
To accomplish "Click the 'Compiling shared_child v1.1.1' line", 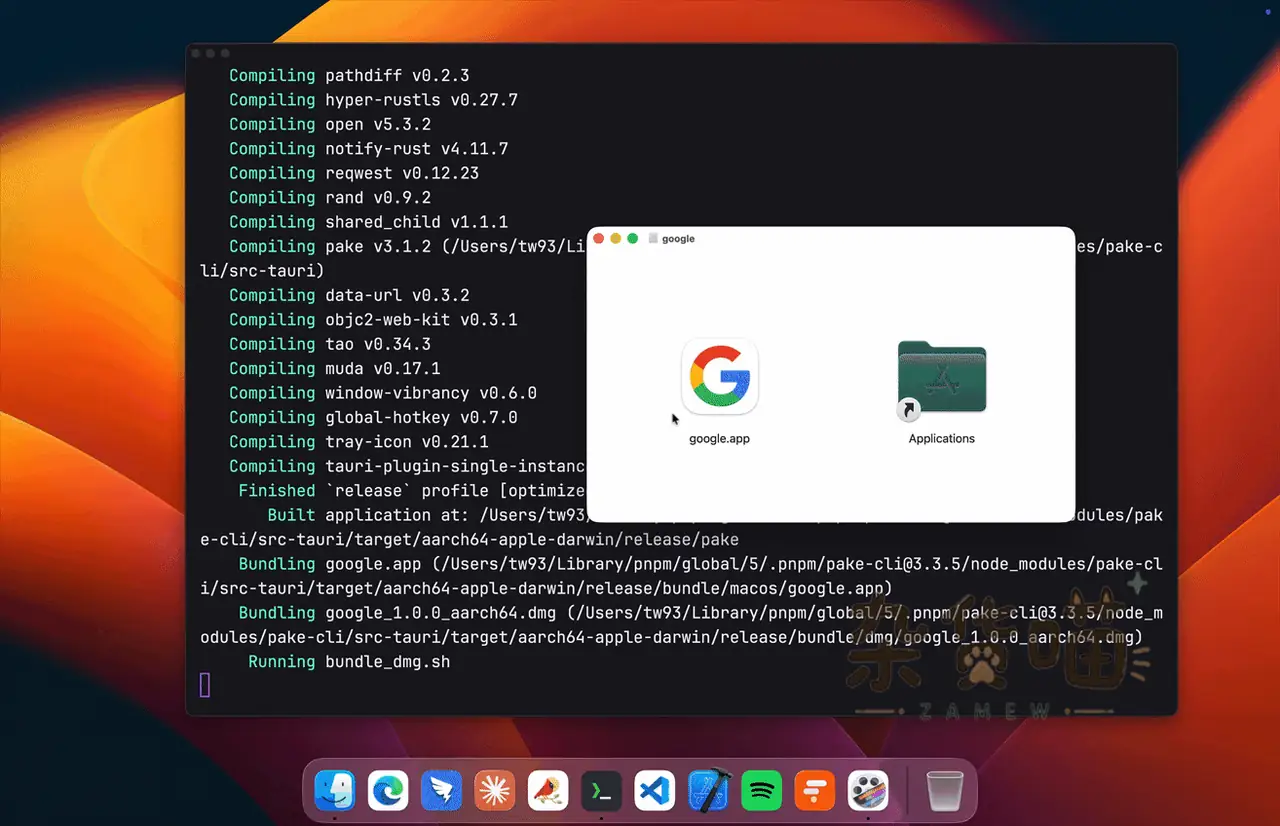I will pyautogui.click(x=369, y=222).
